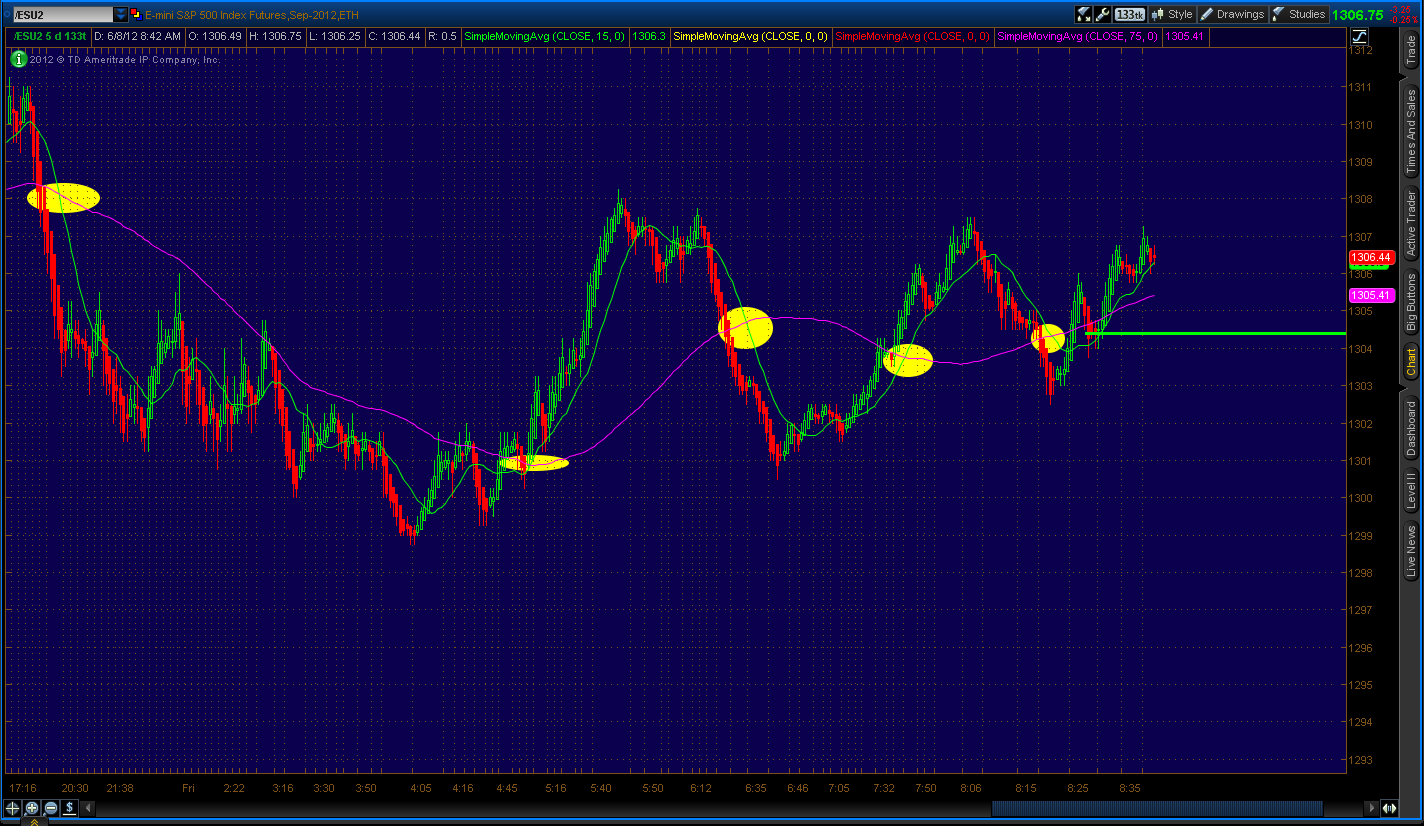Click the E-mini S&P 500 Index Futures title text

click(x=252, y=14)
